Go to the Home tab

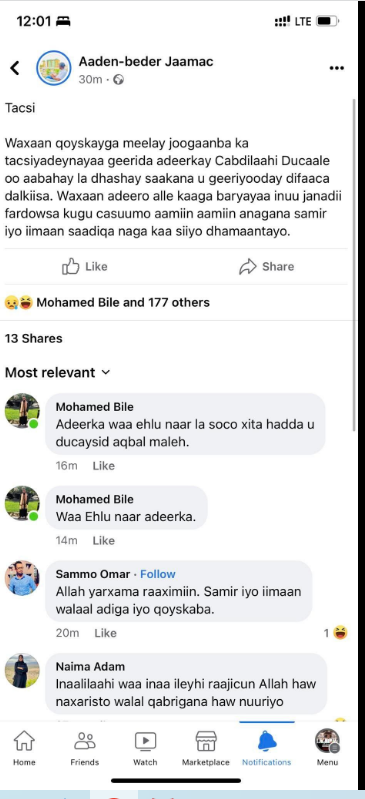point(24,748)
